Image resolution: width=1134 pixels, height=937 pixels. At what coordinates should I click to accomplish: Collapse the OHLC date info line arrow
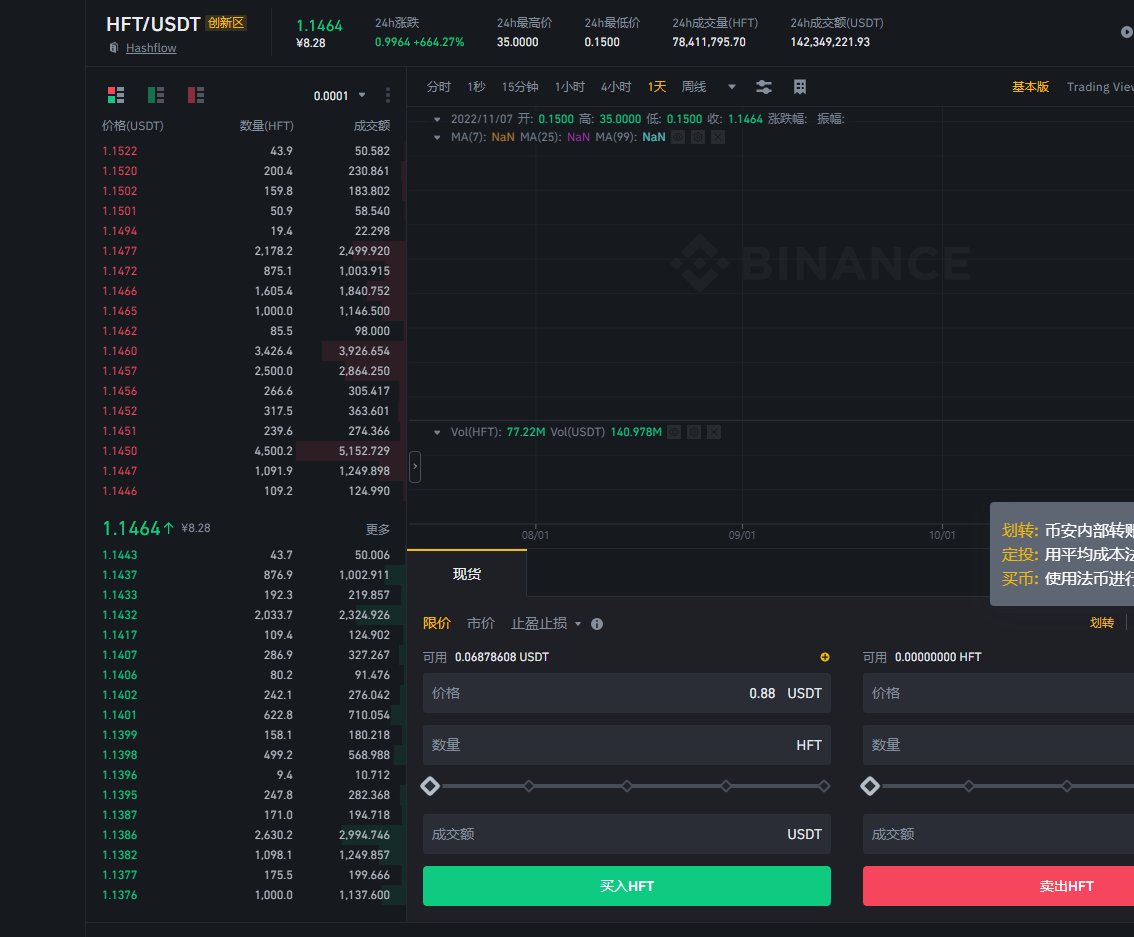[x=437, y=119]
